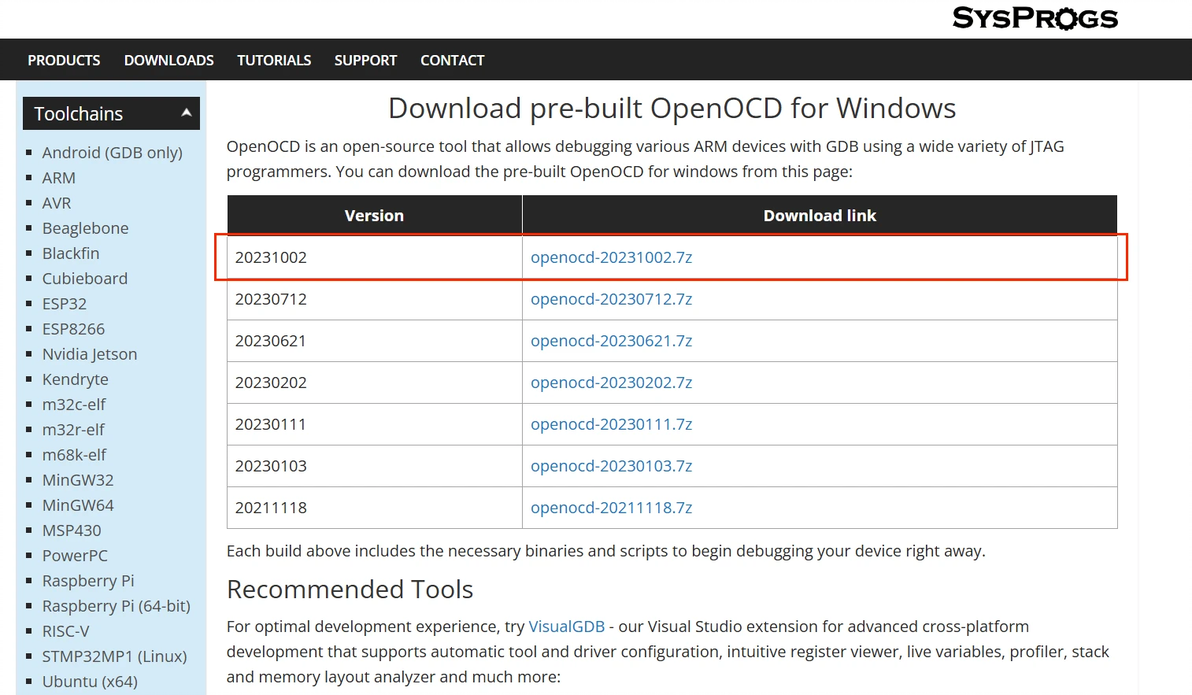Follow the VisualGDB link

point(566,627)
